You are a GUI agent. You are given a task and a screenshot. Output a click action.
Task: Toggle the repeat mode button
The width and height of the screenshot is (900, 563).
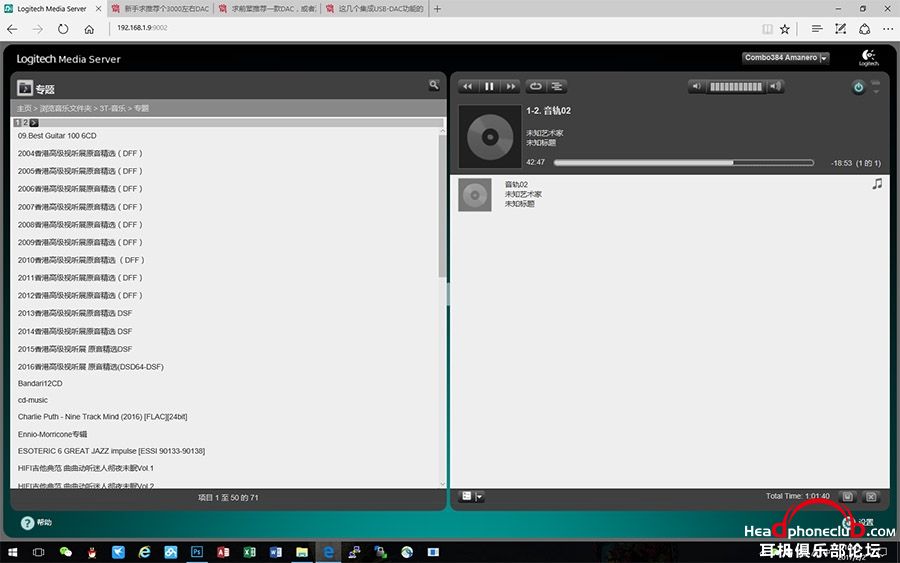(x=536, y=87)
